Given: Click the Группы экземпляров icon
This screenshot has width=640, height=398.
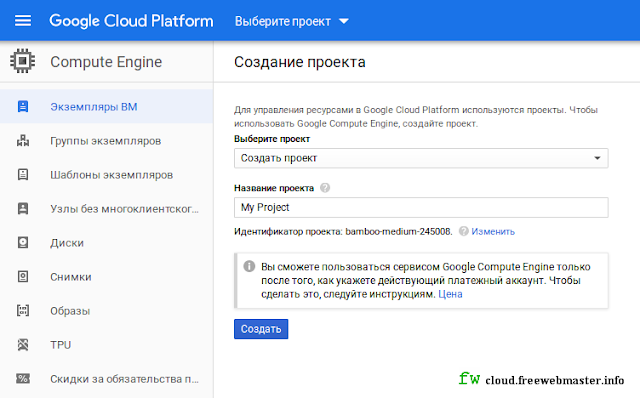Looking at the screenshot, I should click(23, 140).
